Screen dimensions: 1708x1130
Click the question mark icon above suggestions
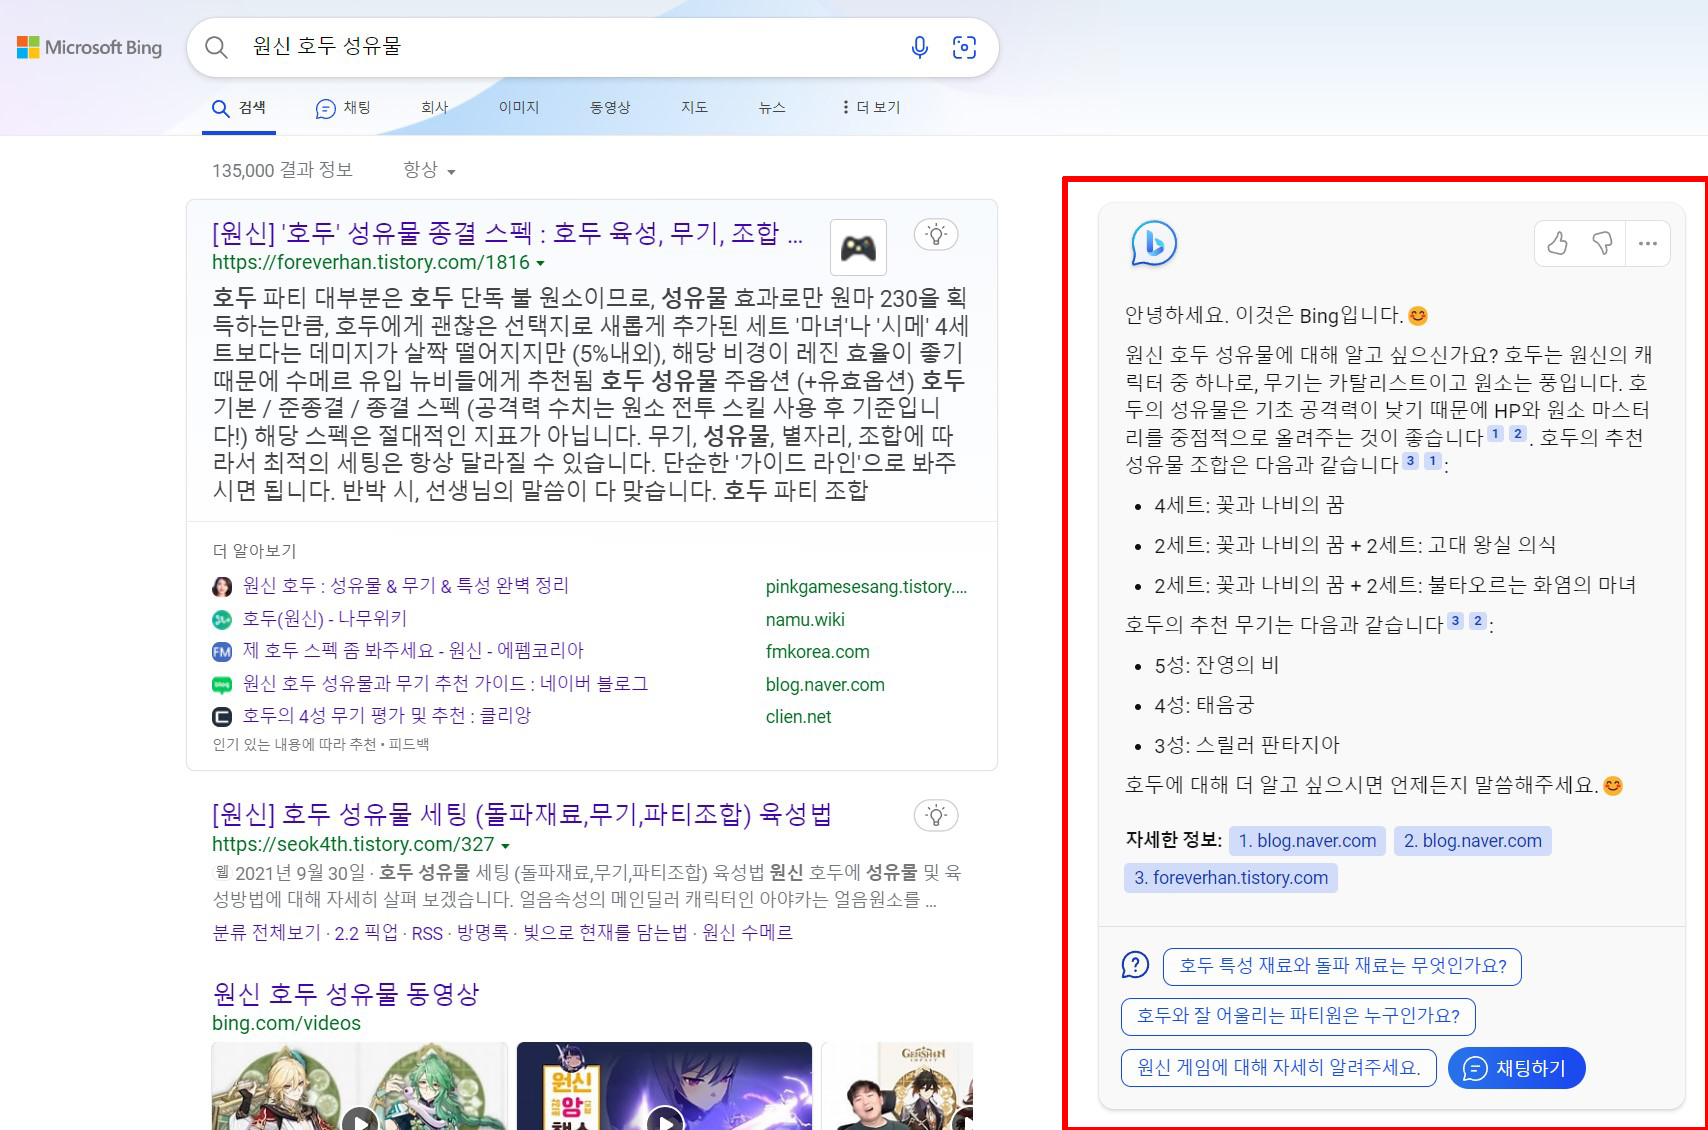coord(1135,965)
